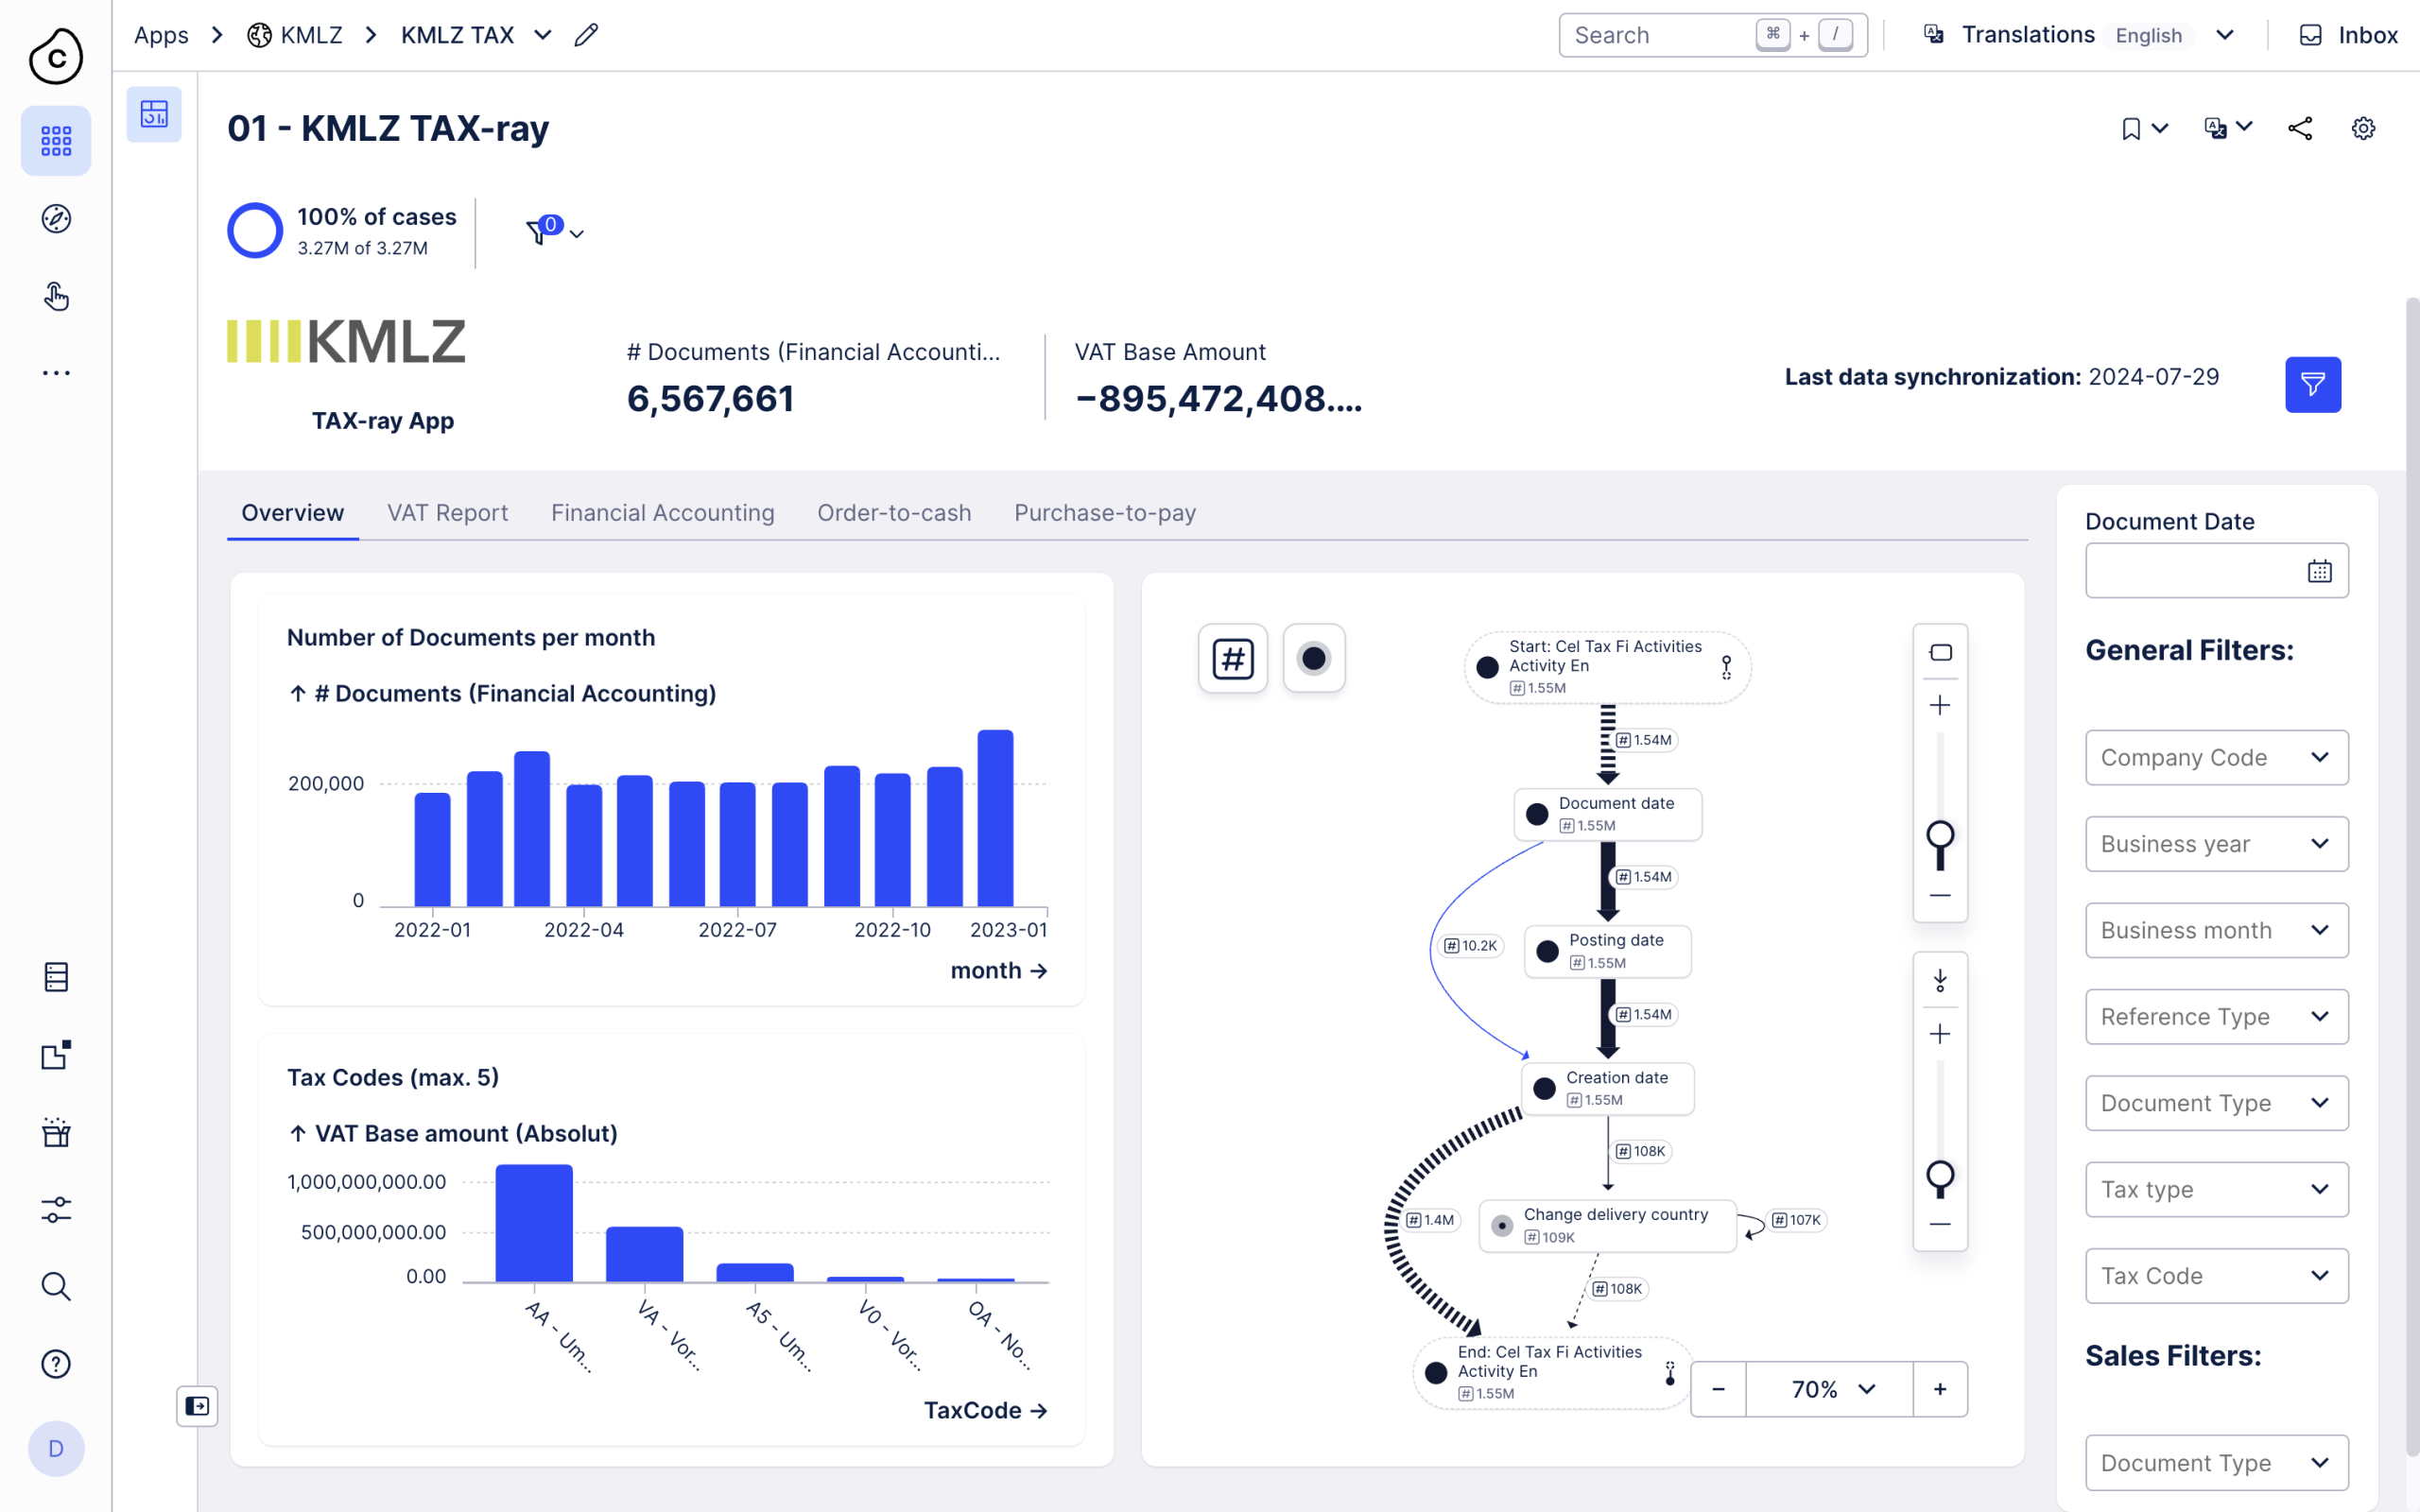Switch to the VAT Report tab

click(447, 513)
